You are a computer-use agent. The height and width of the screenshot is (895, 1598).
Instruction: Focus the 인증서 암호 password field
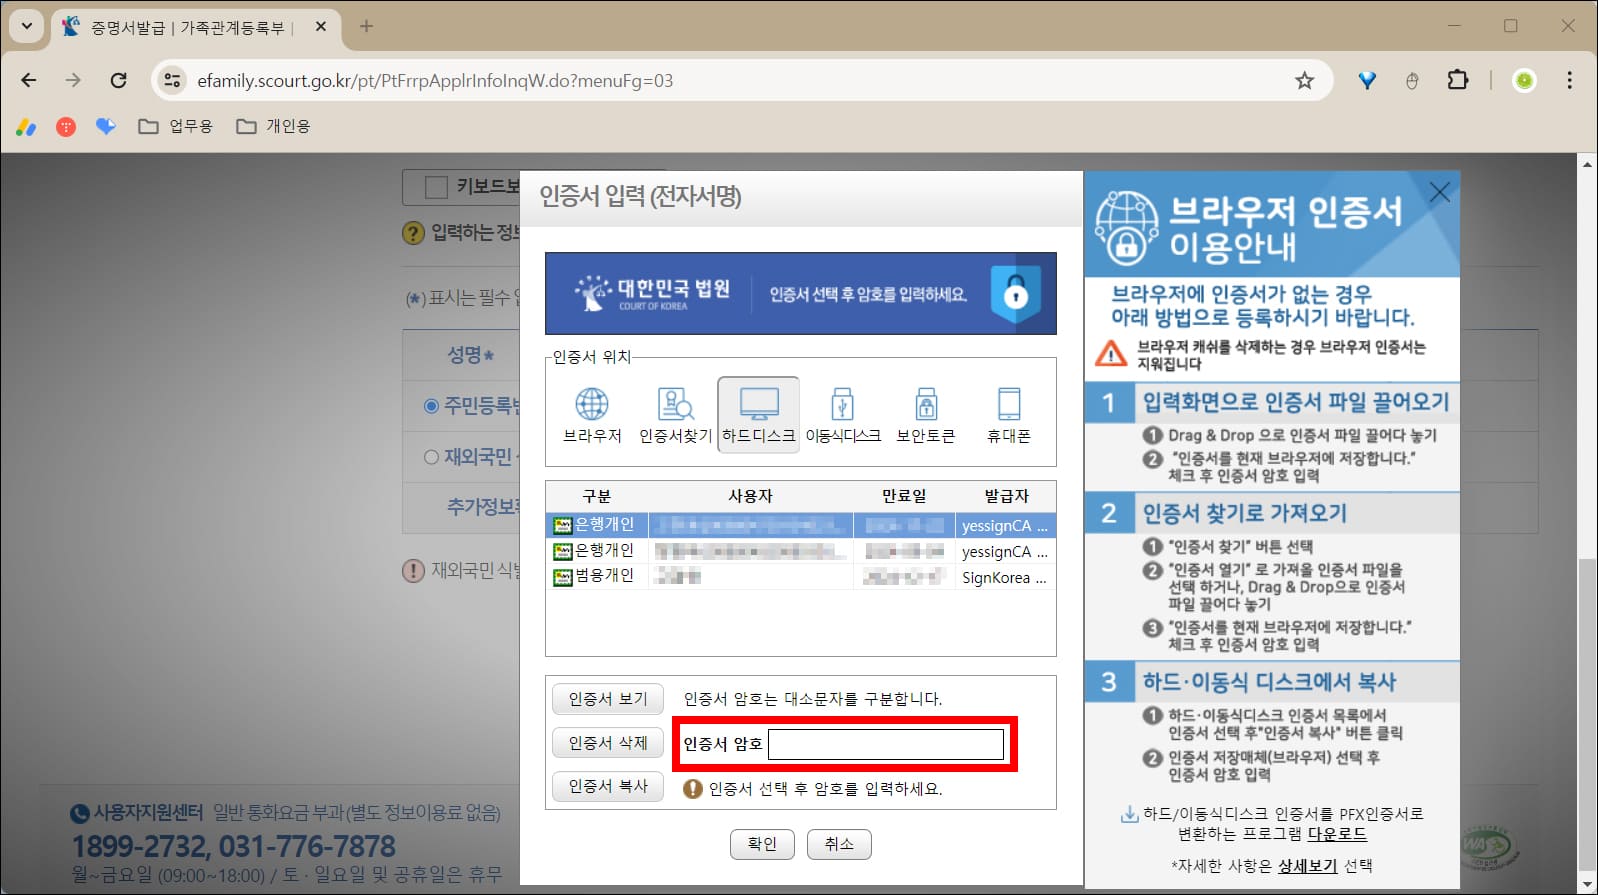pos(886,744)
